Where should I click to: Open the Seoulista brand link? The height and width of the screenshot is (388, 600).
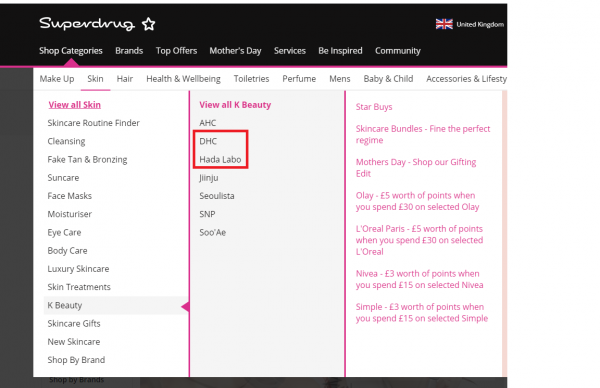pyautogui.click(x=217, y=196)
